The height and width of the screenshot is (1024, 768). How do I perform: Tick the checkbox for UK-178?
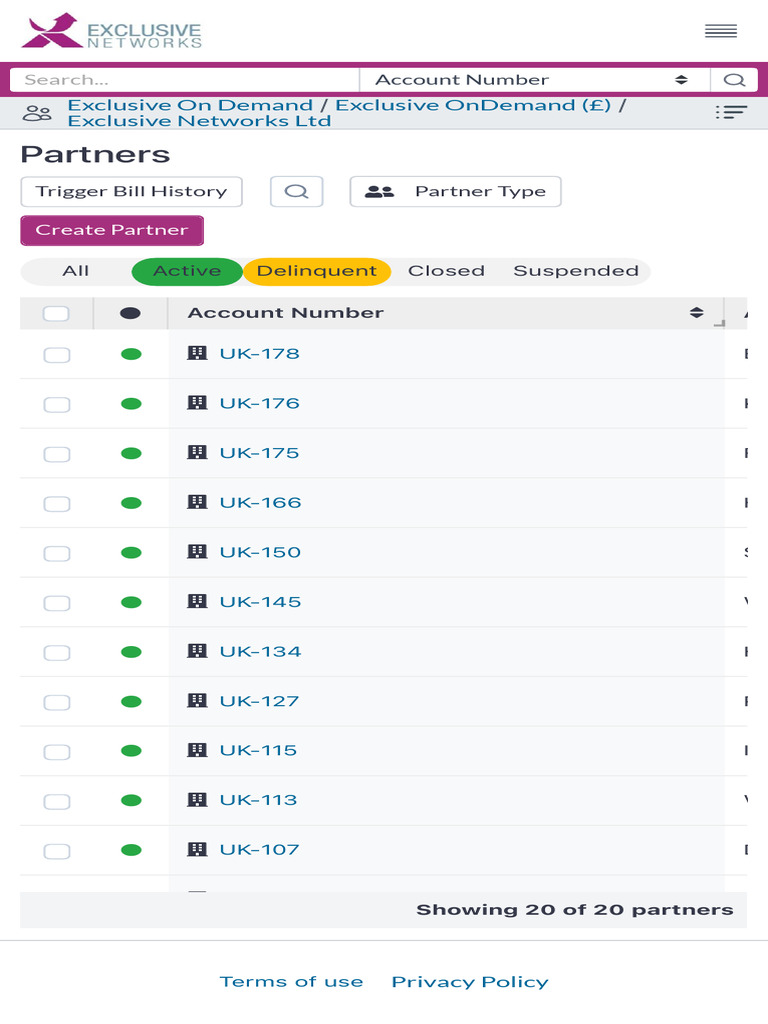point(57,355)
